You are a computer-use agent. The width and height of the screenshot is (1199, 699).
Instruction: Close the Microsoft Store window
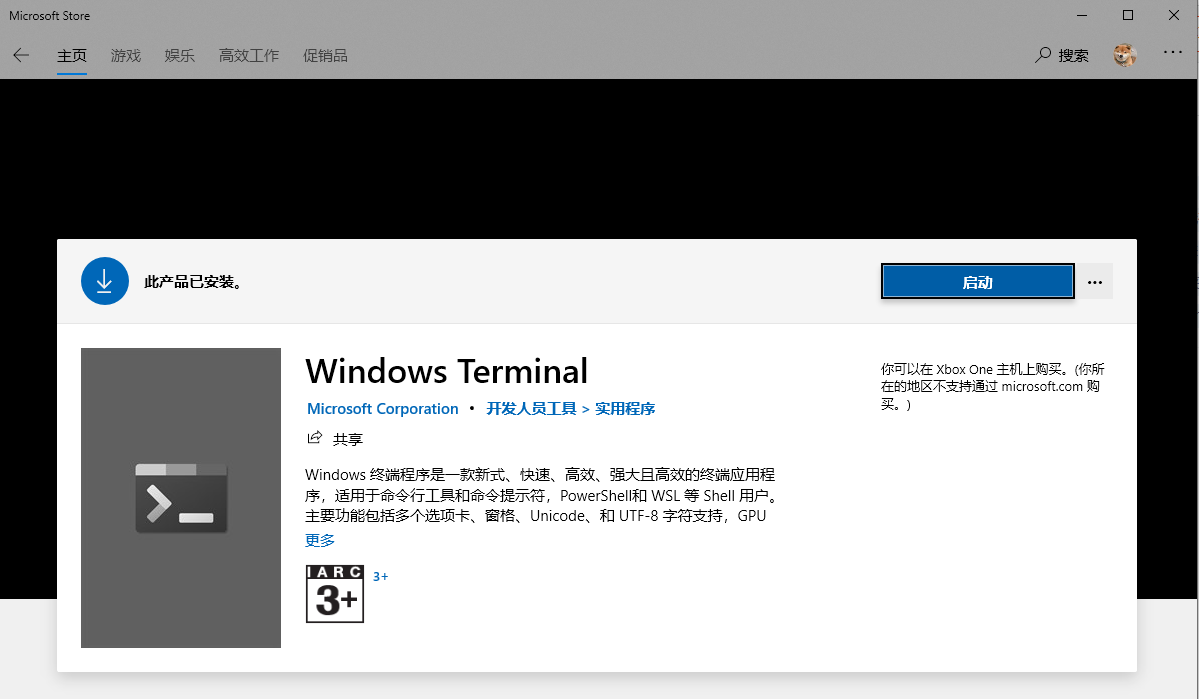1174,15
